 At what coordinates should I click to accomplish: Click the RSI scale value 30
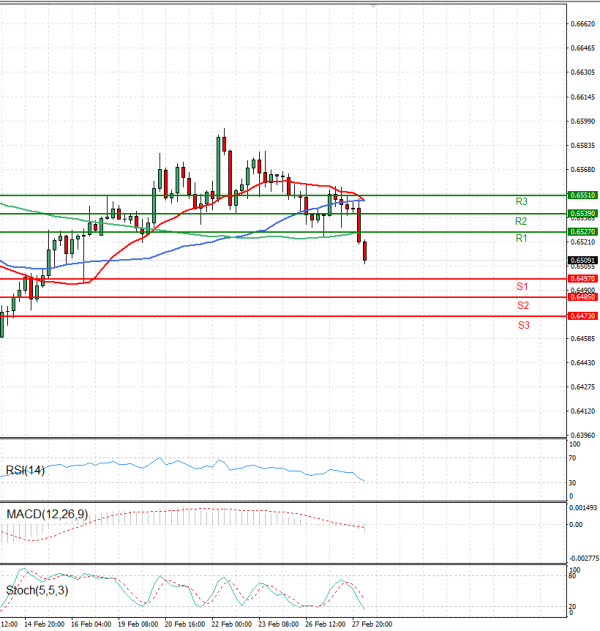(x=573, y=483)
